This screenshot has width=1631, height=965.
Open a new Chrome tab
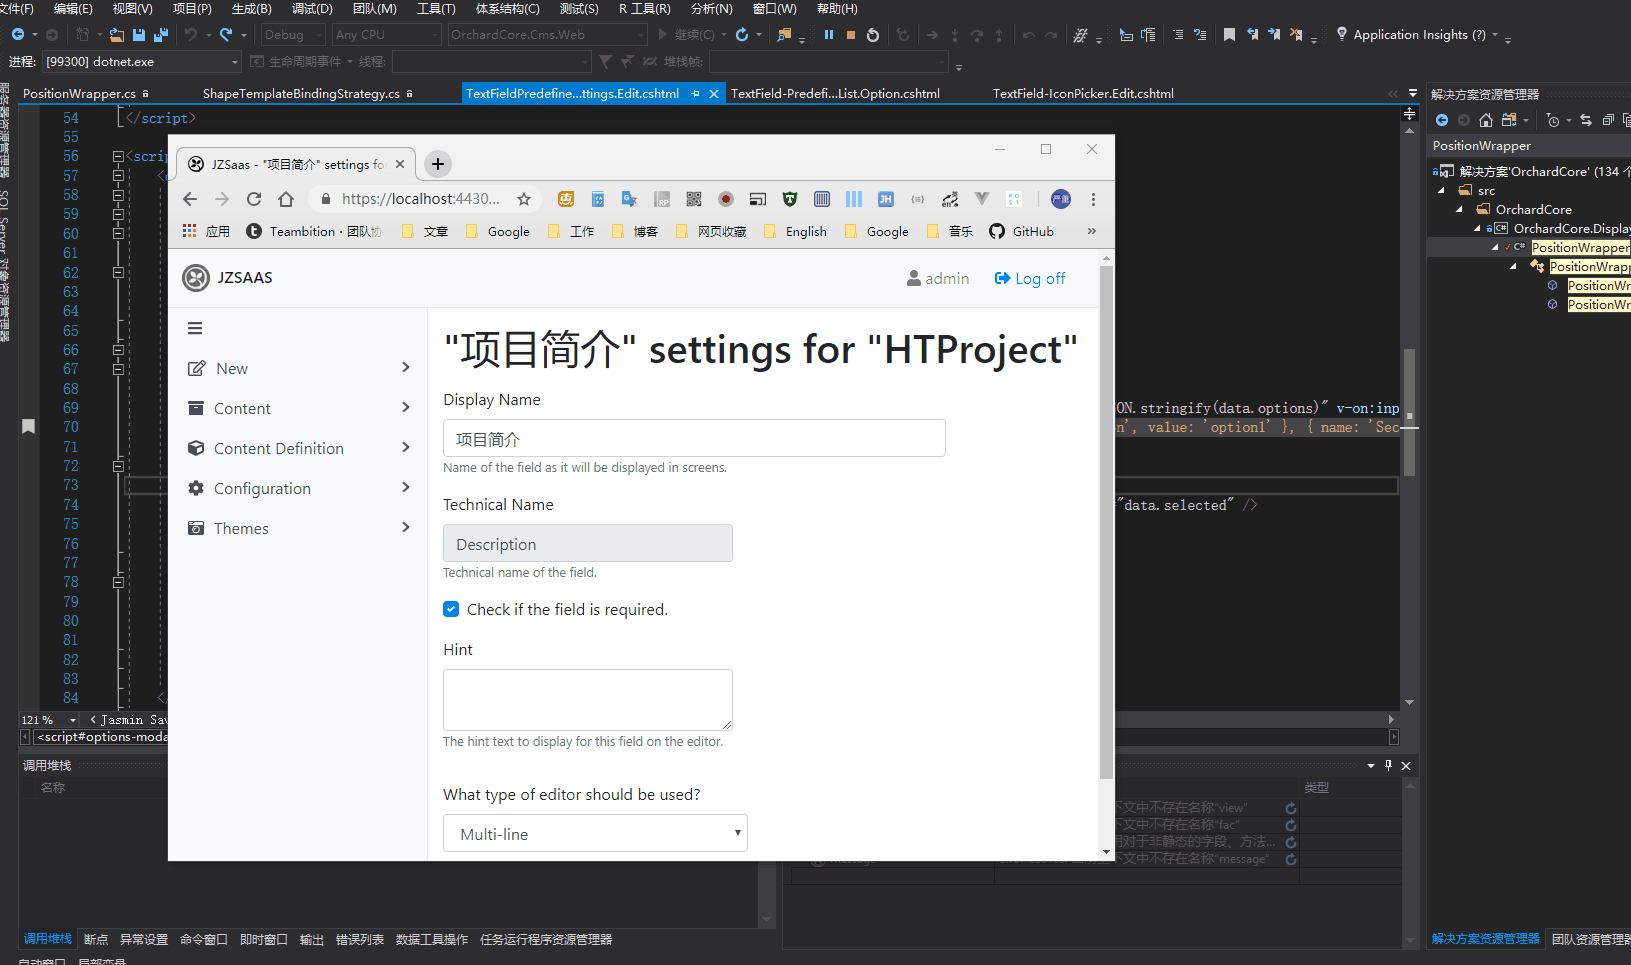(438, 164)
